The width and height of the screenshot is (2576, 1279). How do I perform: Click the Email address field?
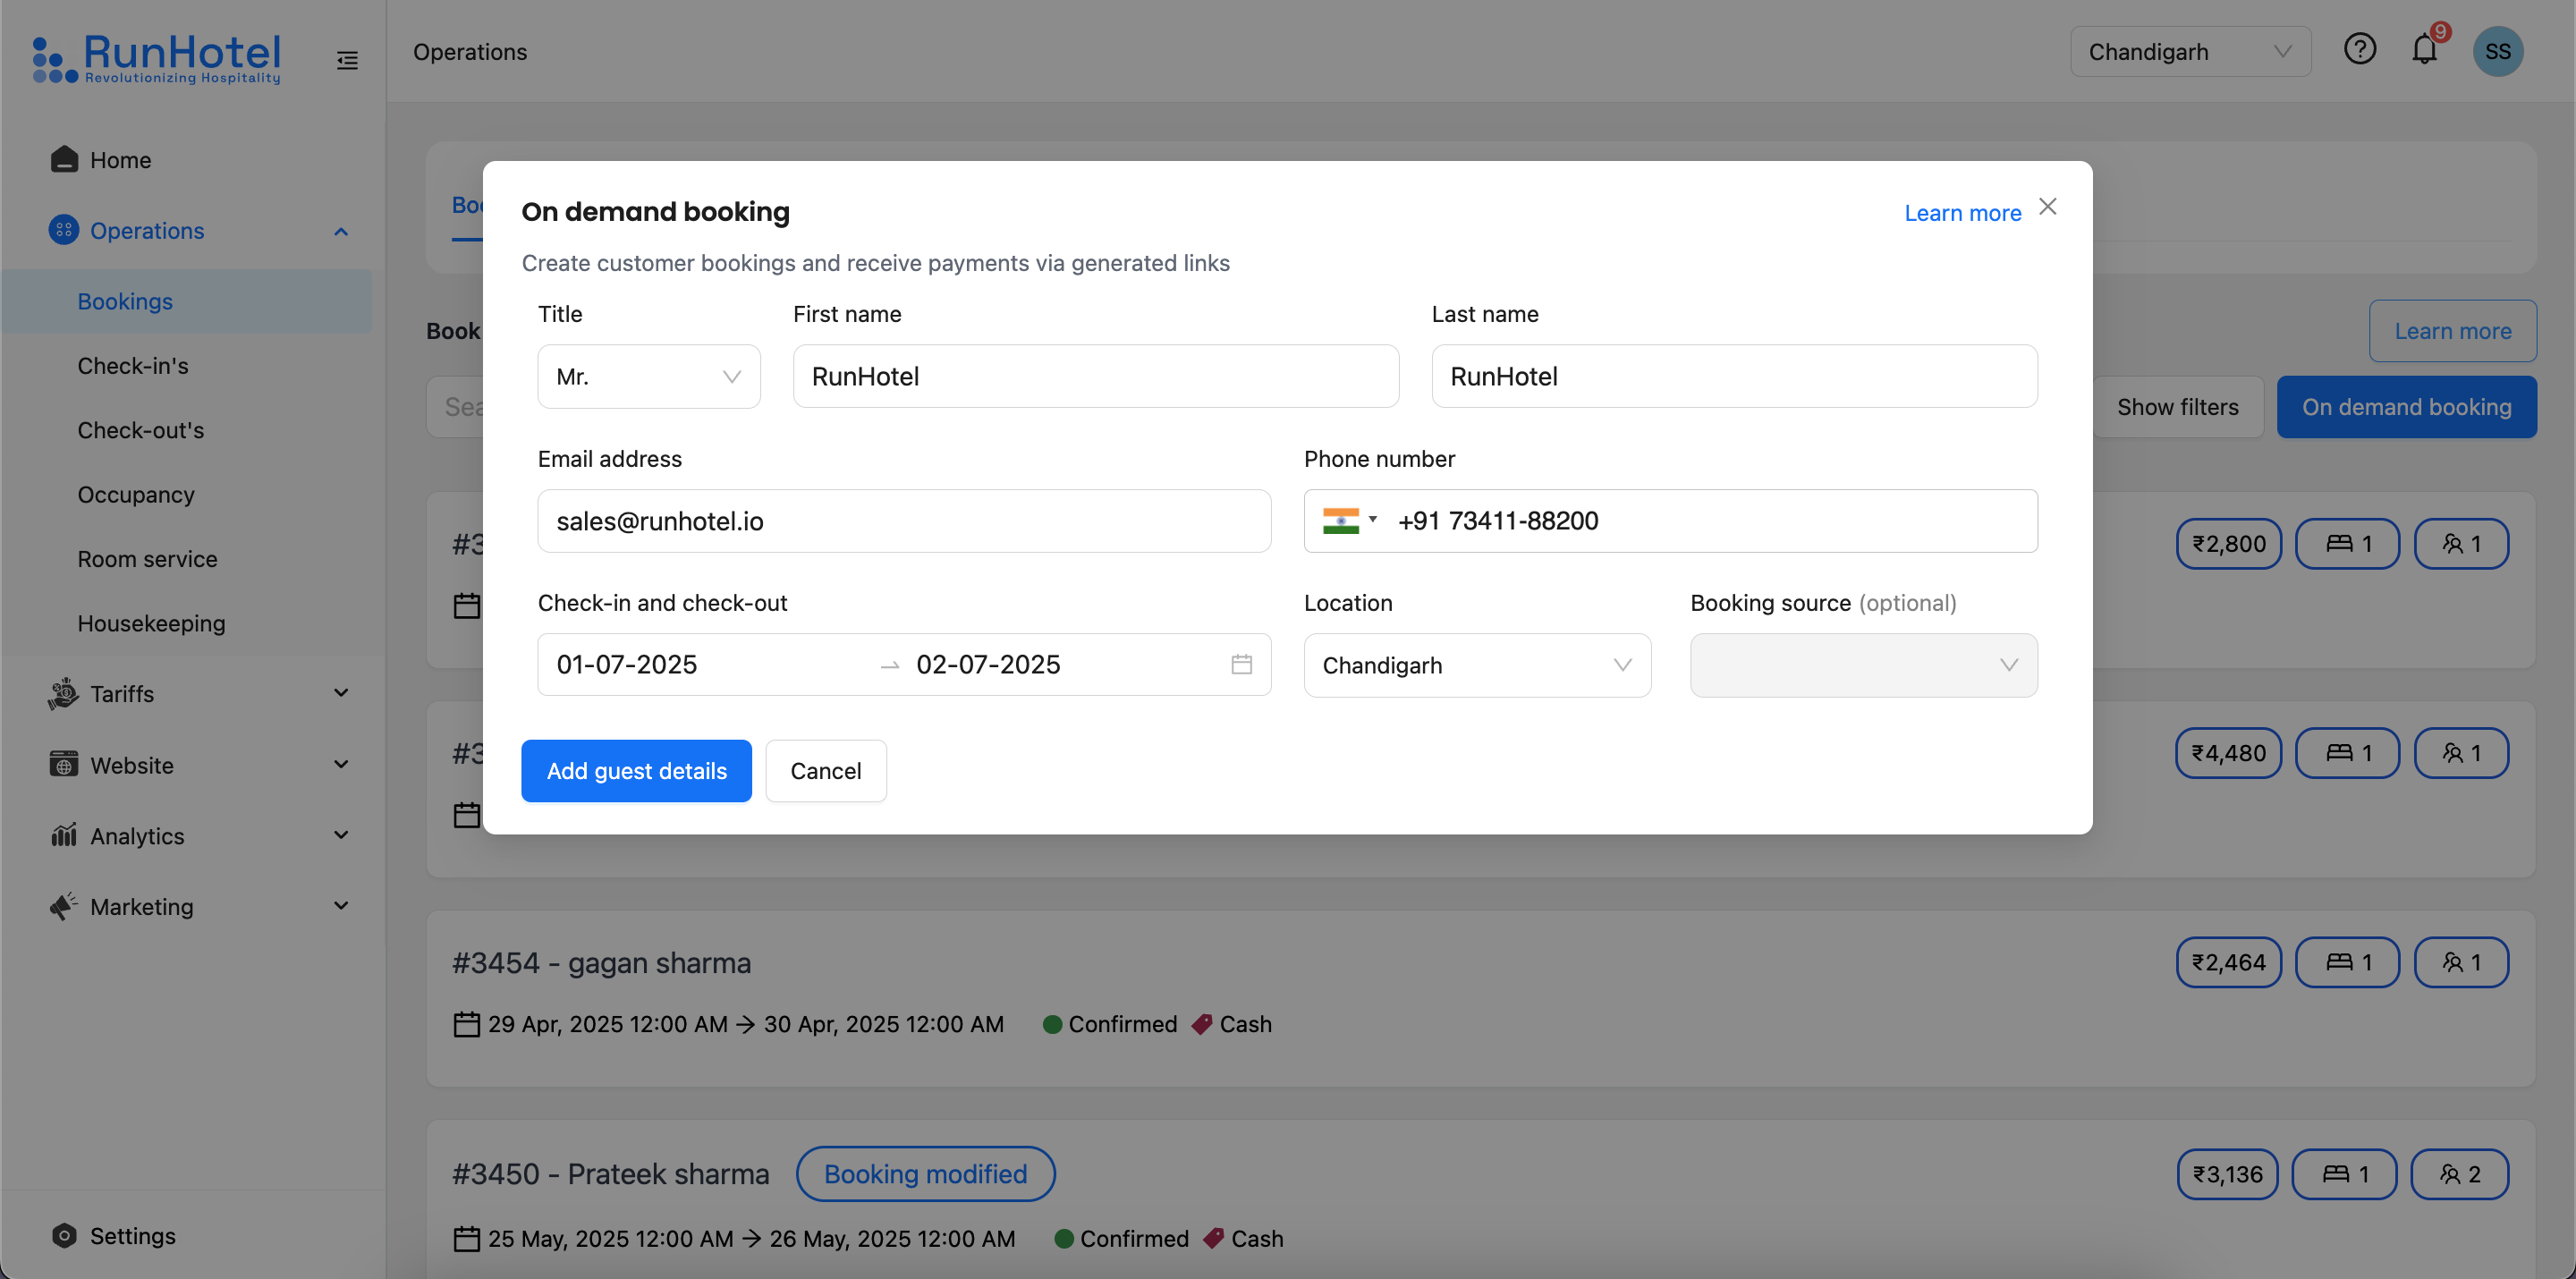[x=904, y=521]
